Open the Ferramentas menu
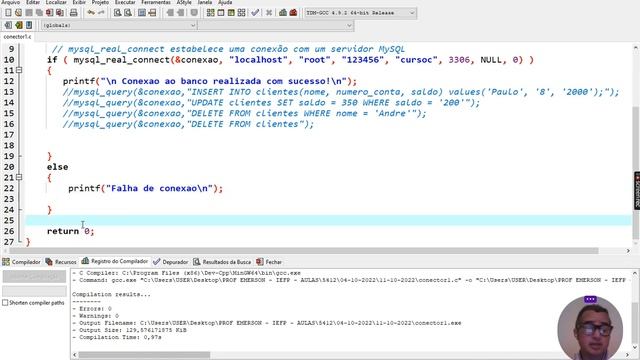The image size is (640, 360). point(156,2)
